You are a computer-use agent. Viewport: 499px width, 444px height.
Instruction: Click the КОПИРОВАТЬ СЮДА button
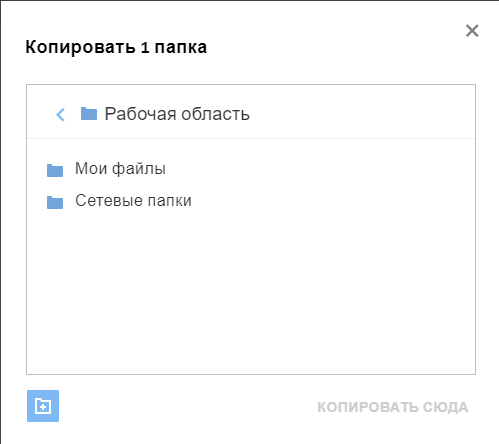click(x=393, y=407)
